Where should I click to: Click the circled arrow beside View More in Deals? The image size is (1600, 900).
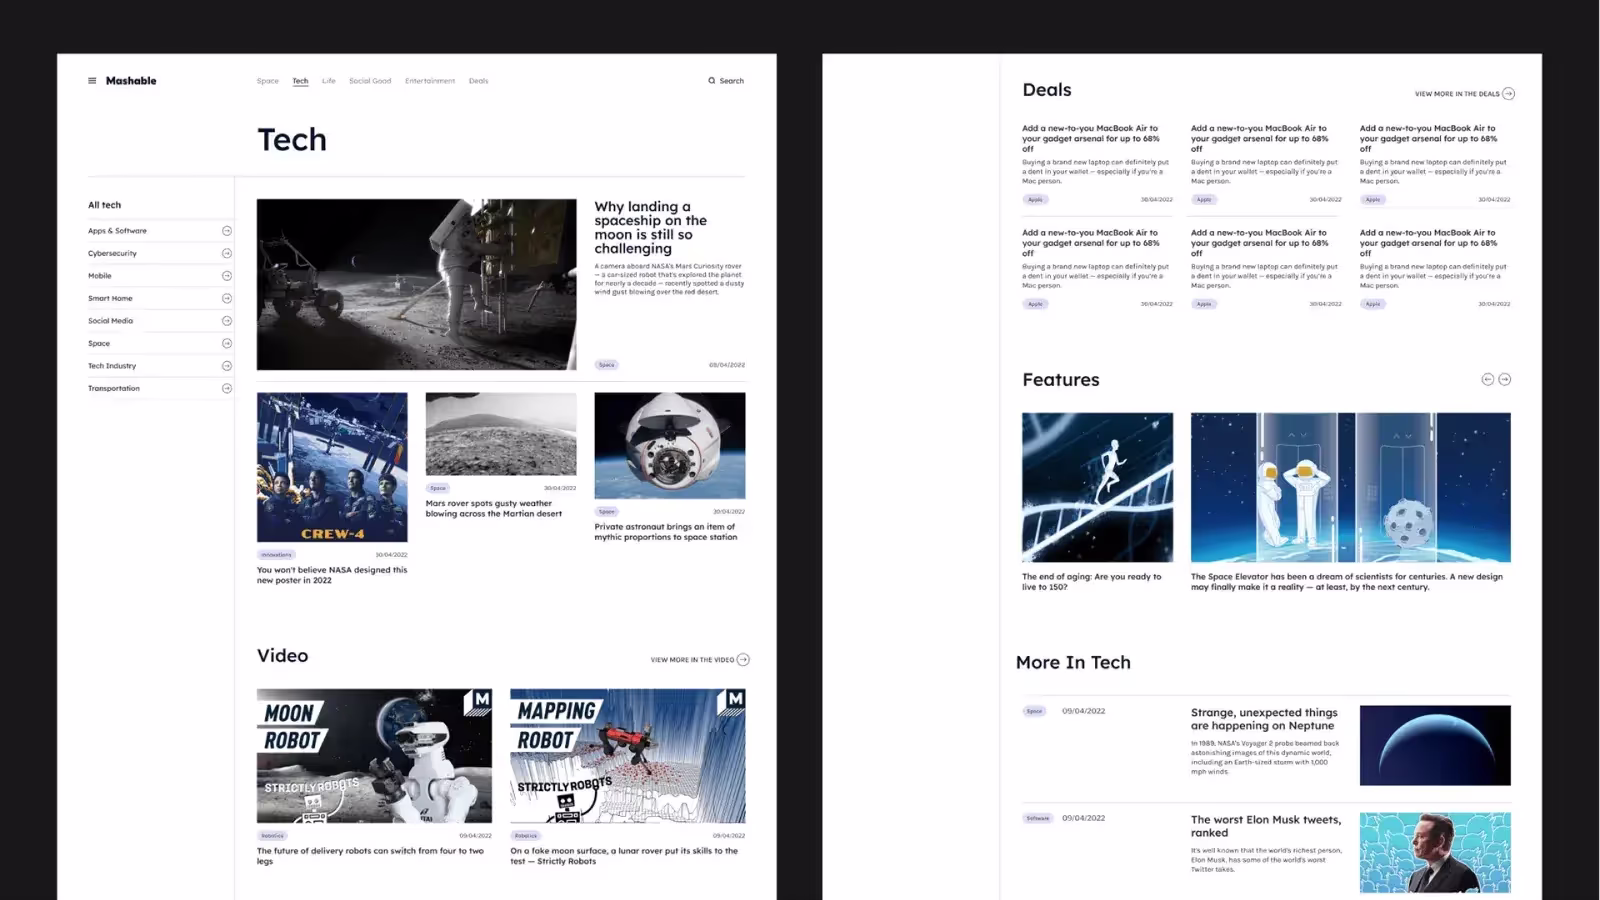(1509, 94)
